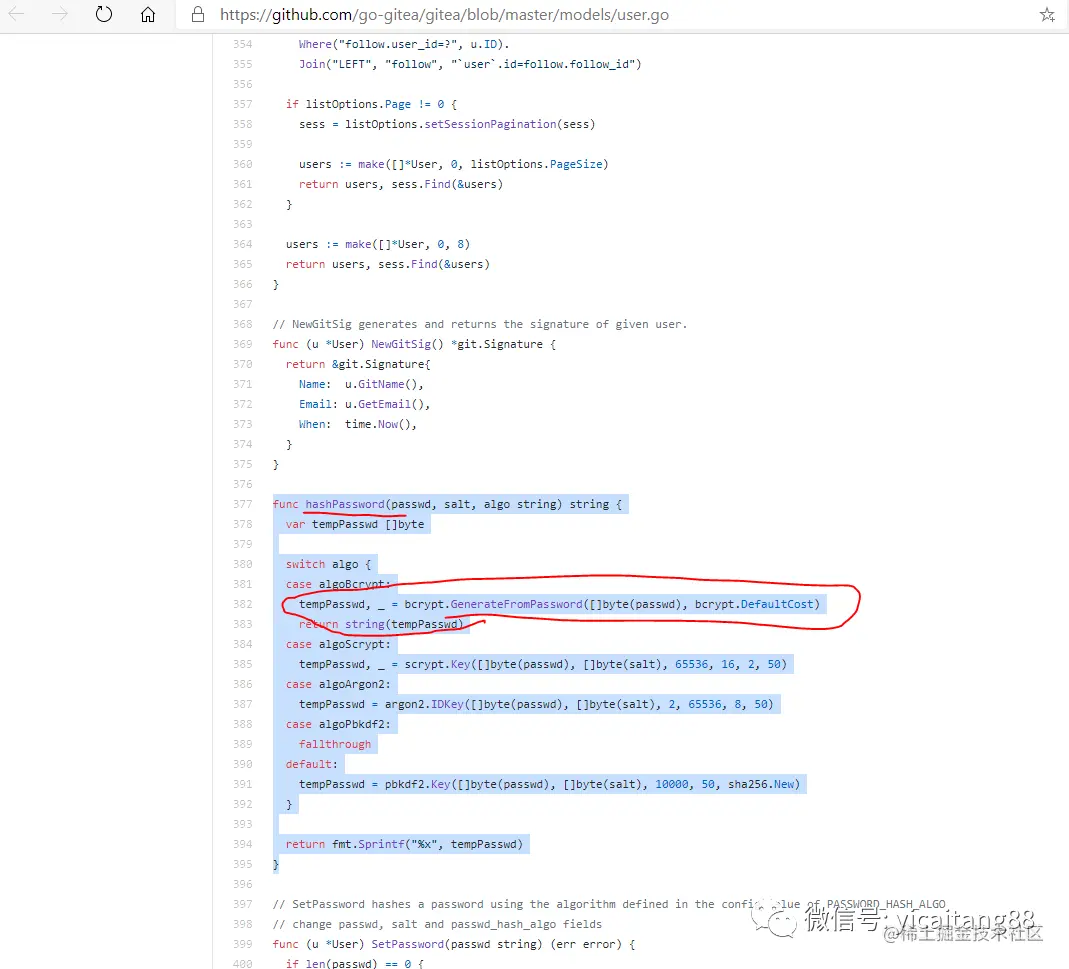Click listOptions.PageSize on line 360
The image size is (1069, 969).
coord(537,164)
